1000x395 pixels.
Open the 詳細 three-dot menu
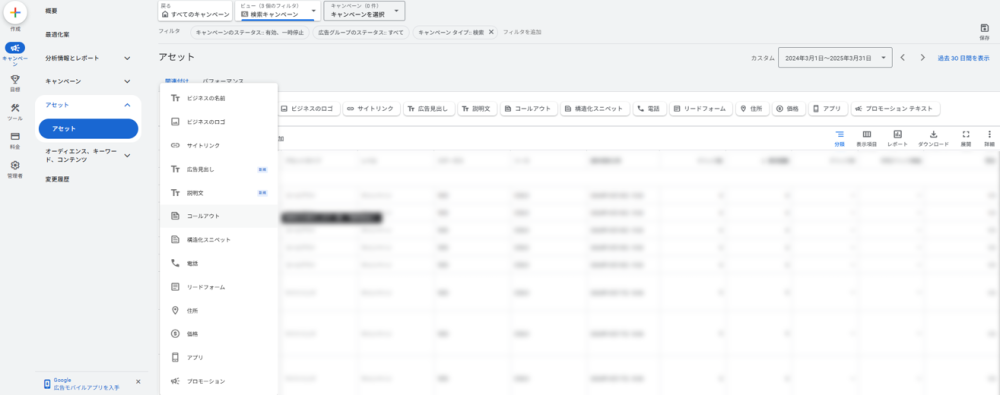[989, 134]
